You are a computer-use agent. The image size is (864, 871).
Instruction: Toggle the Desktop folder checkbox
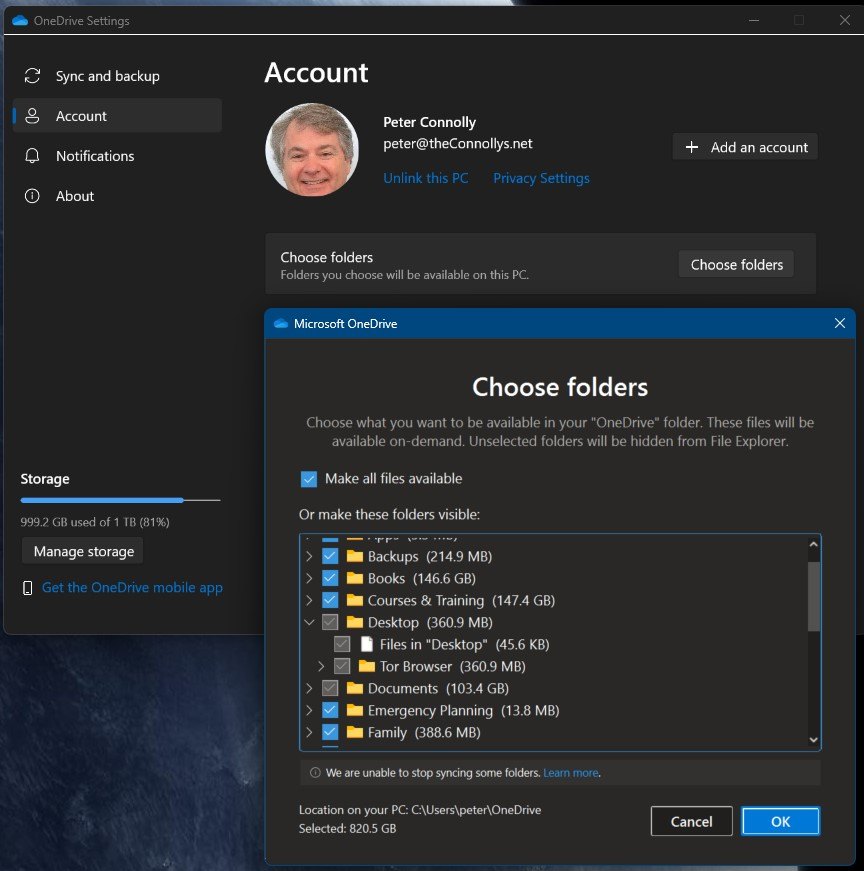330,622
